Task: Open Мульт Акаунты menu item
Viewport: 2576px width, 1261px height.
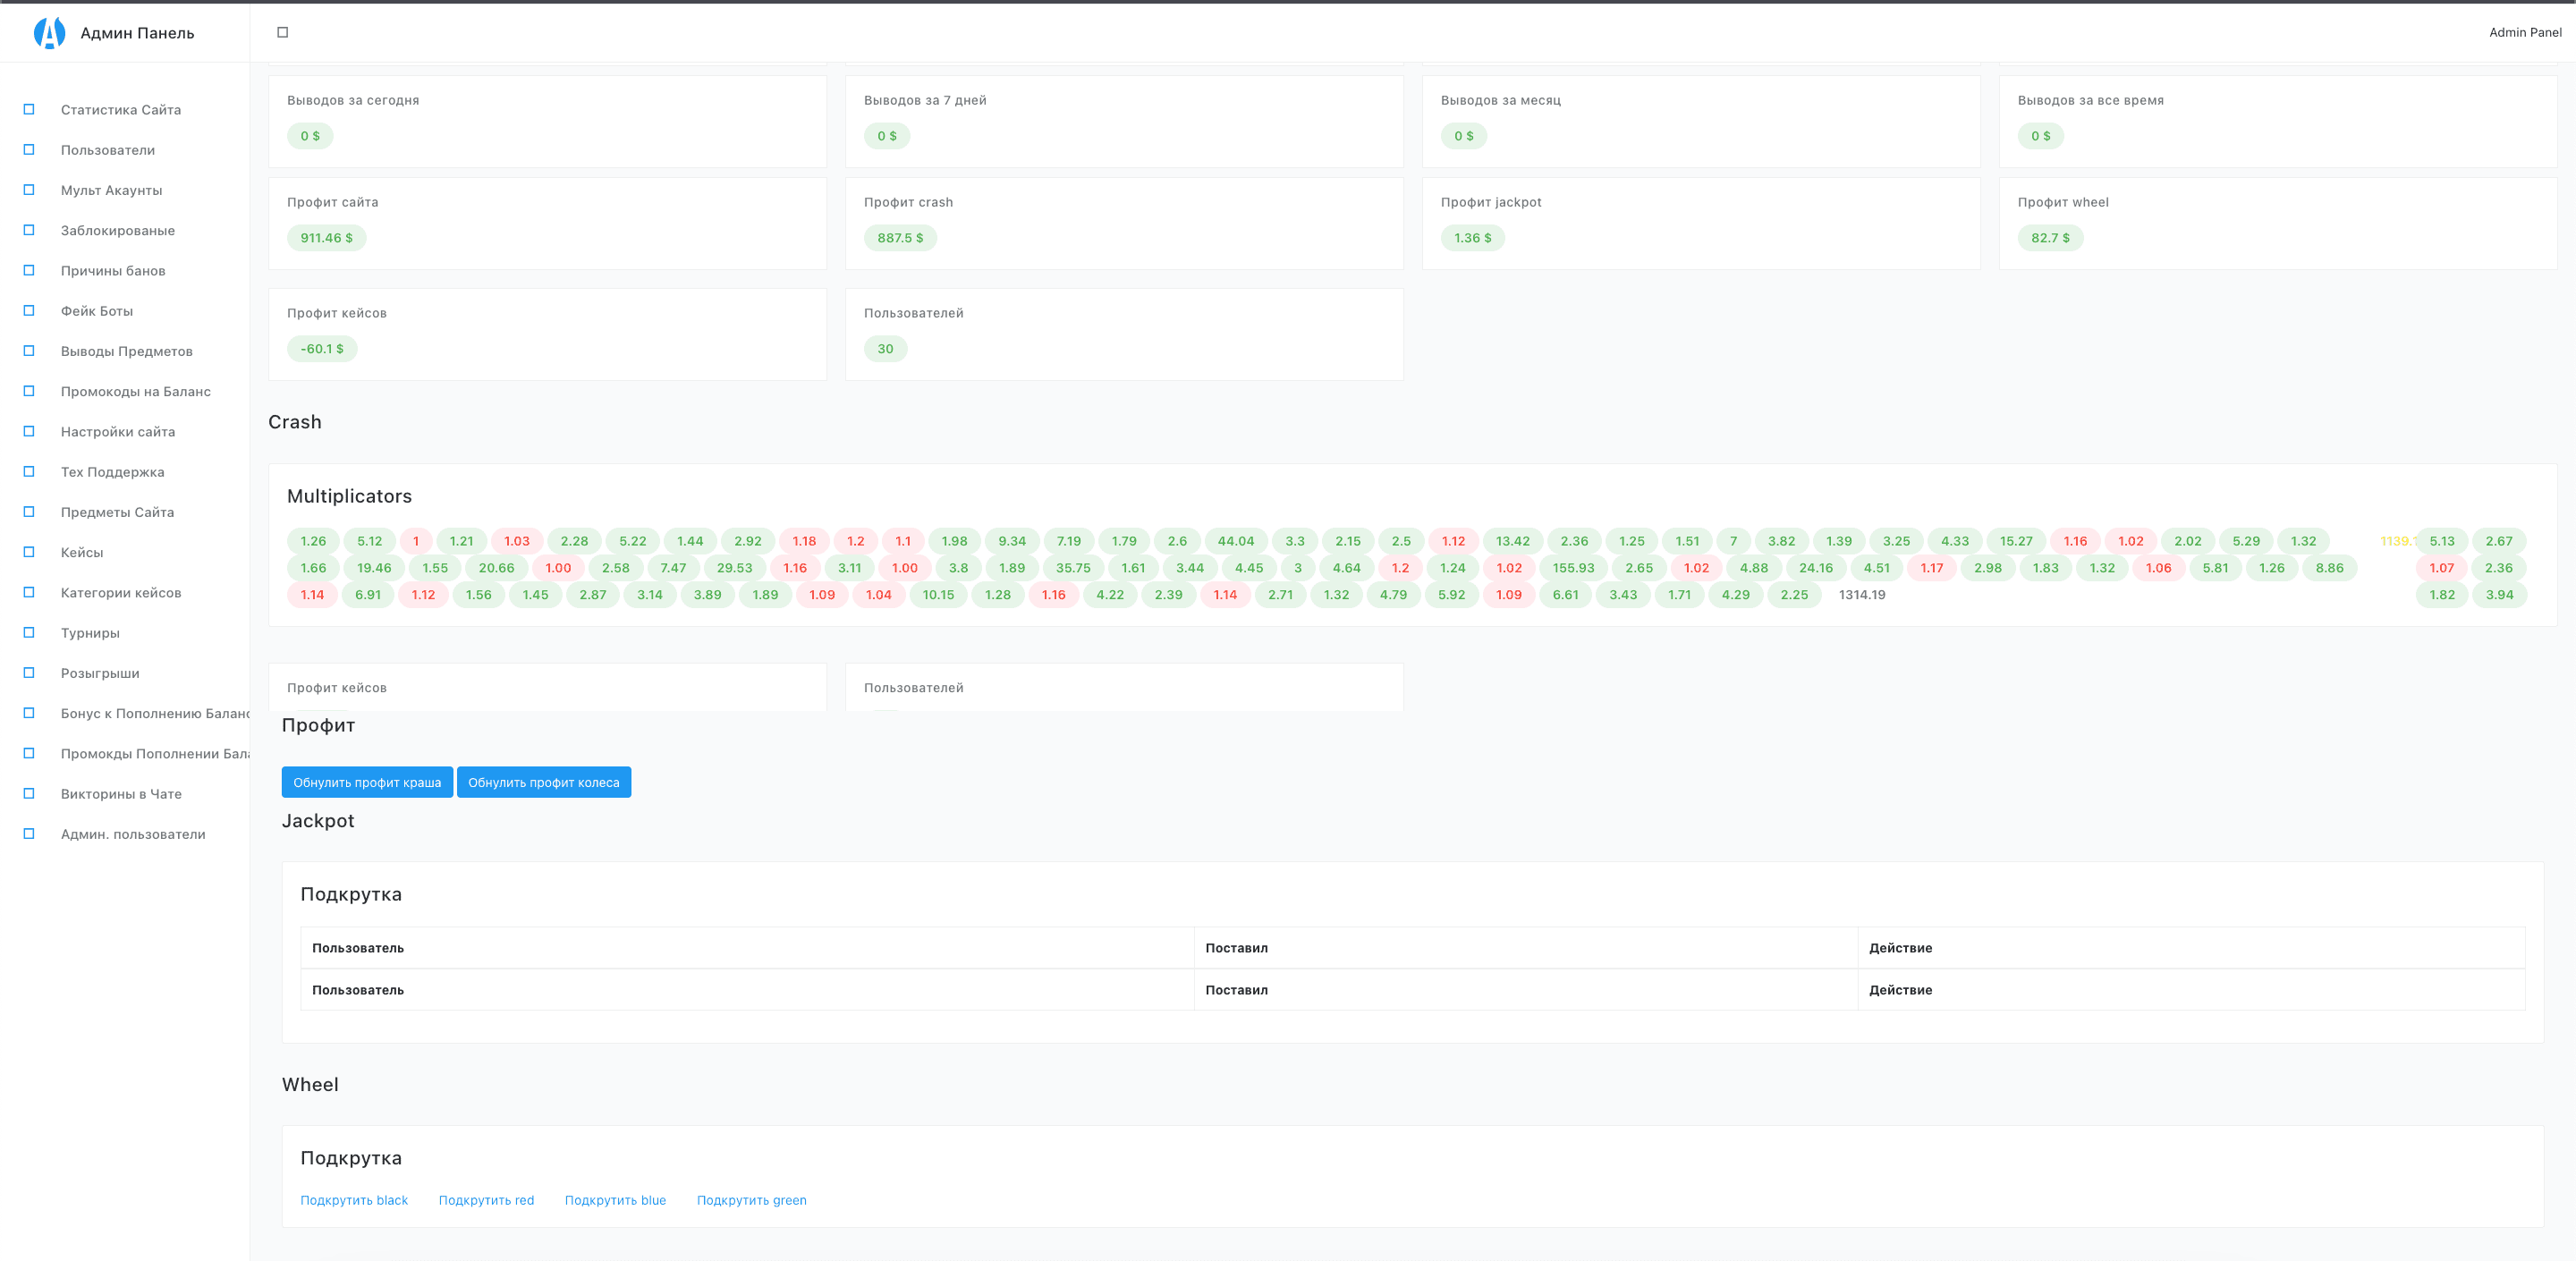Action: coord(111,190)
